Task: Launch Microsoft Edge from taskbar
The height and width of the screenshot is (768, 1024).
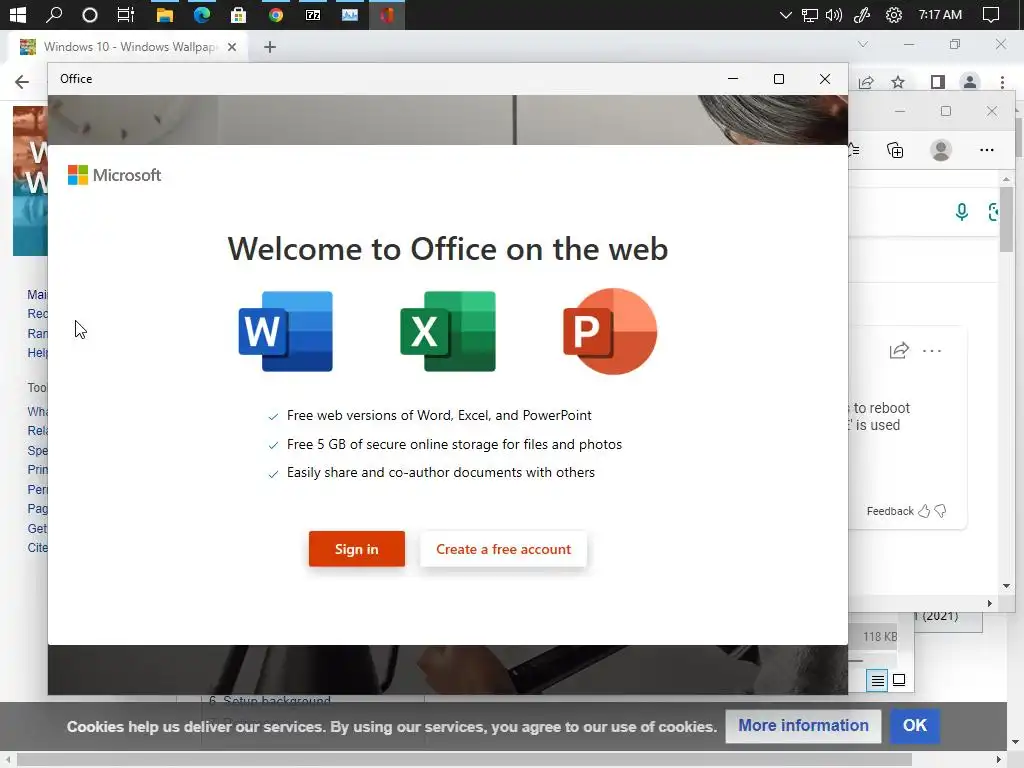Action: tap(202, 14)
